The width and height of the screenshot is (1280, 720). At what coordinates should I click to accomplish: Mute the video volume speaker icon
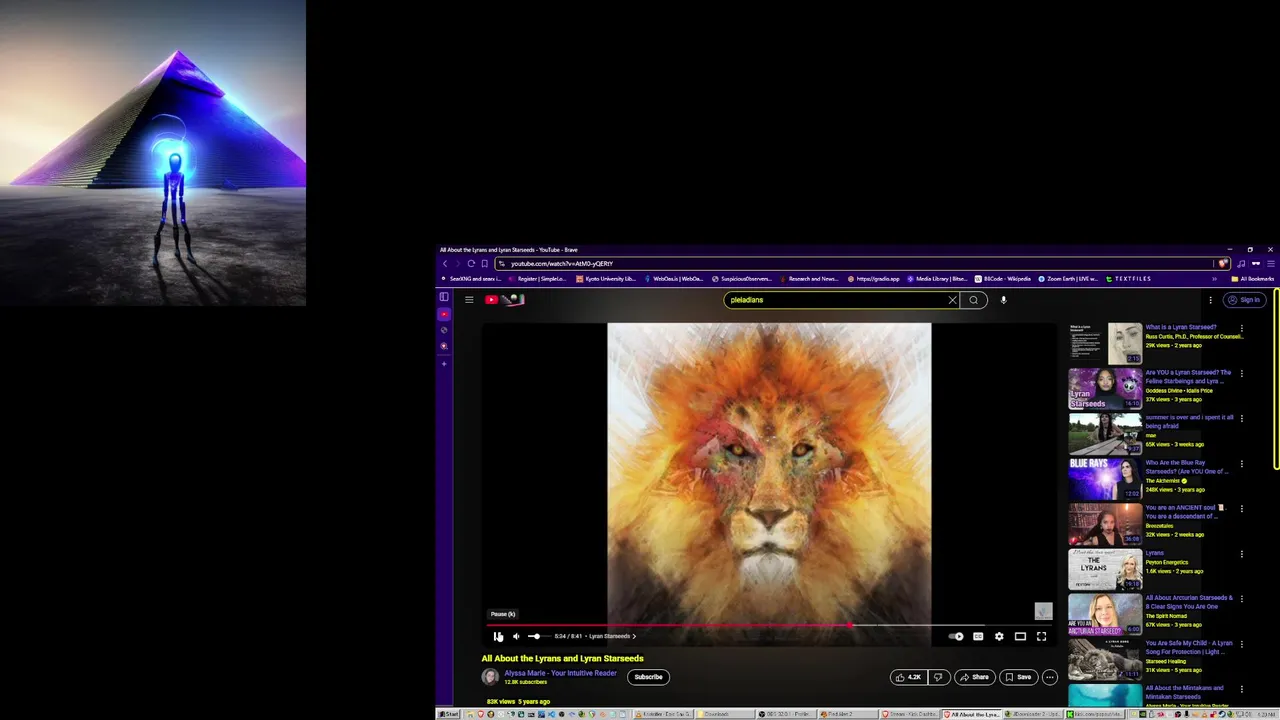516,636
